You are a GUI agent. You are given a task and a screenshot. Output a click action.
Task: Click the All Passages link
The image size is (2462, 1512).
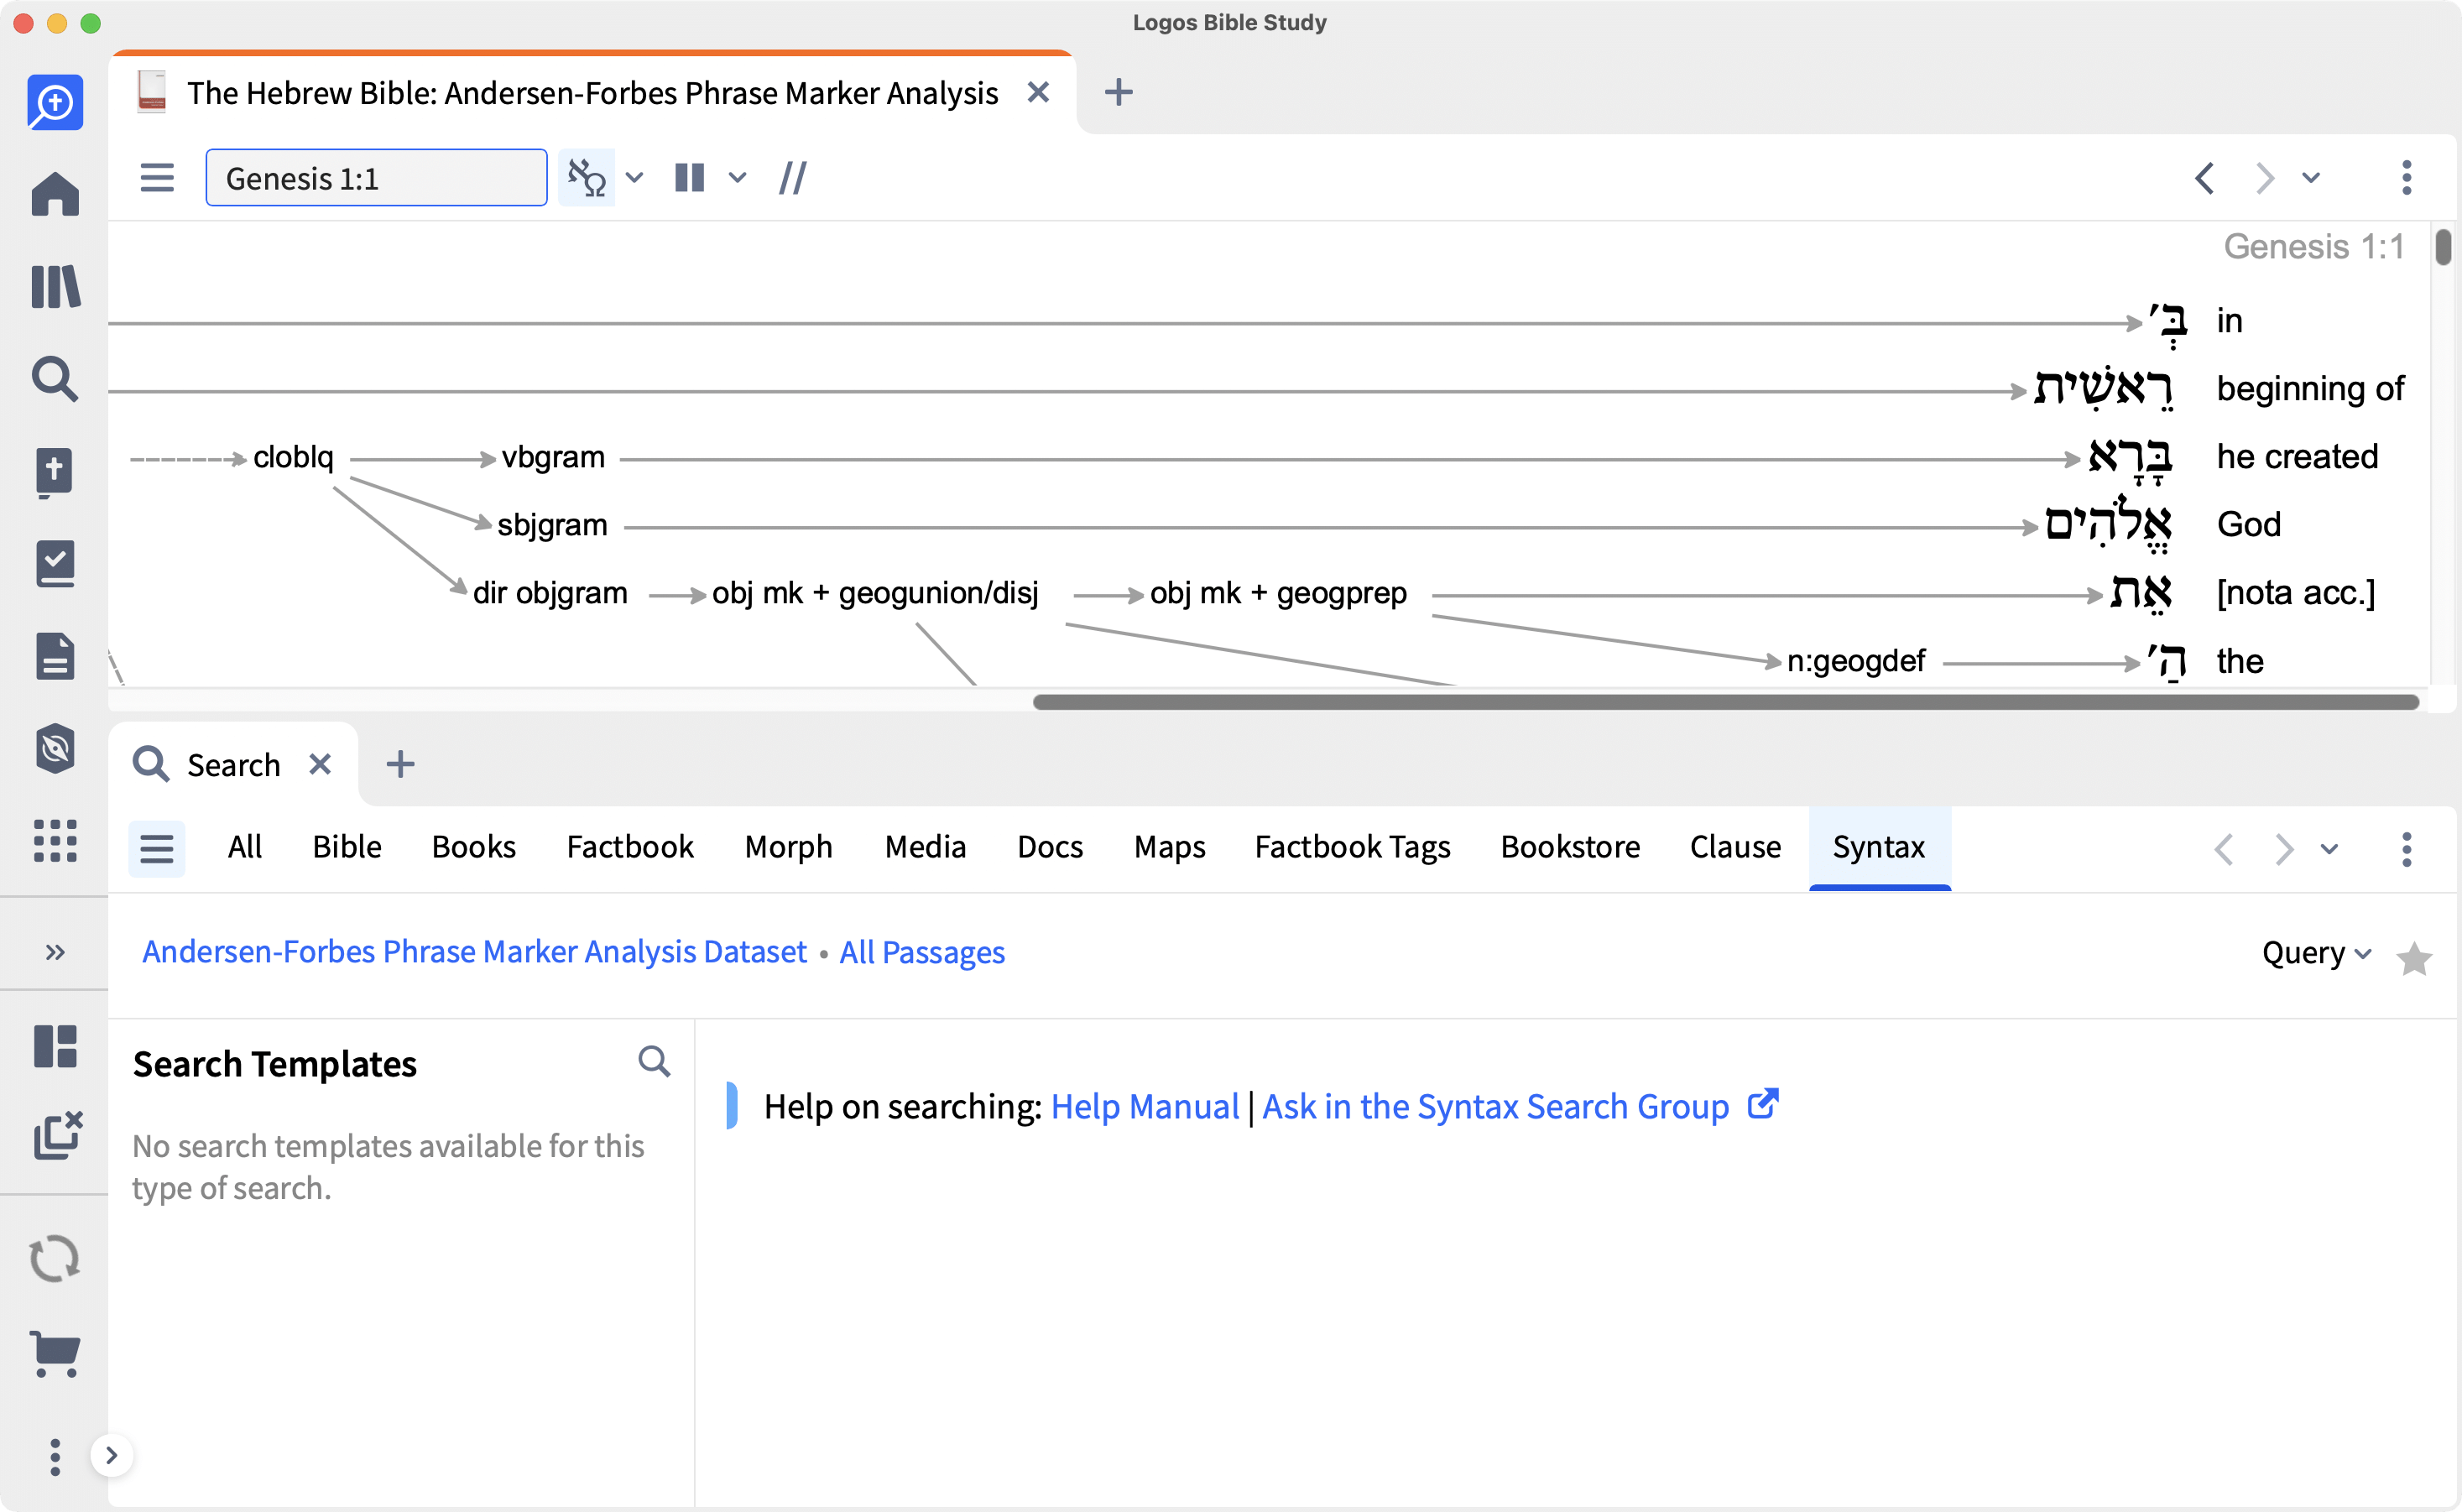922,952
